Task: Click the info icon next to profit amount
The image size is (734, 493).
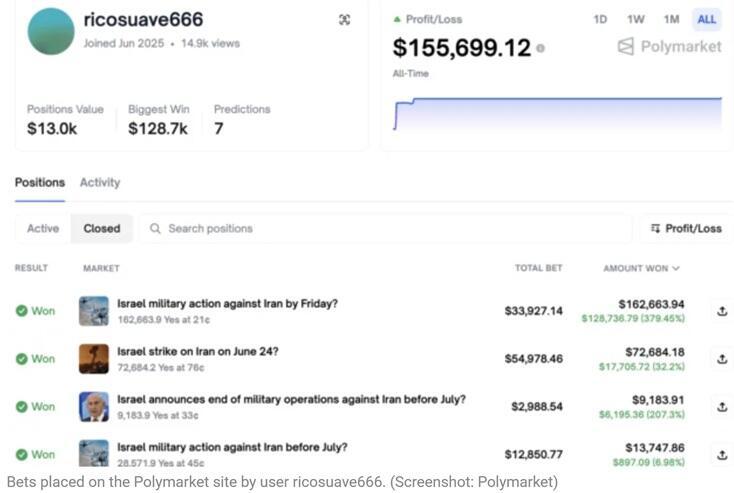Action: 541,48
